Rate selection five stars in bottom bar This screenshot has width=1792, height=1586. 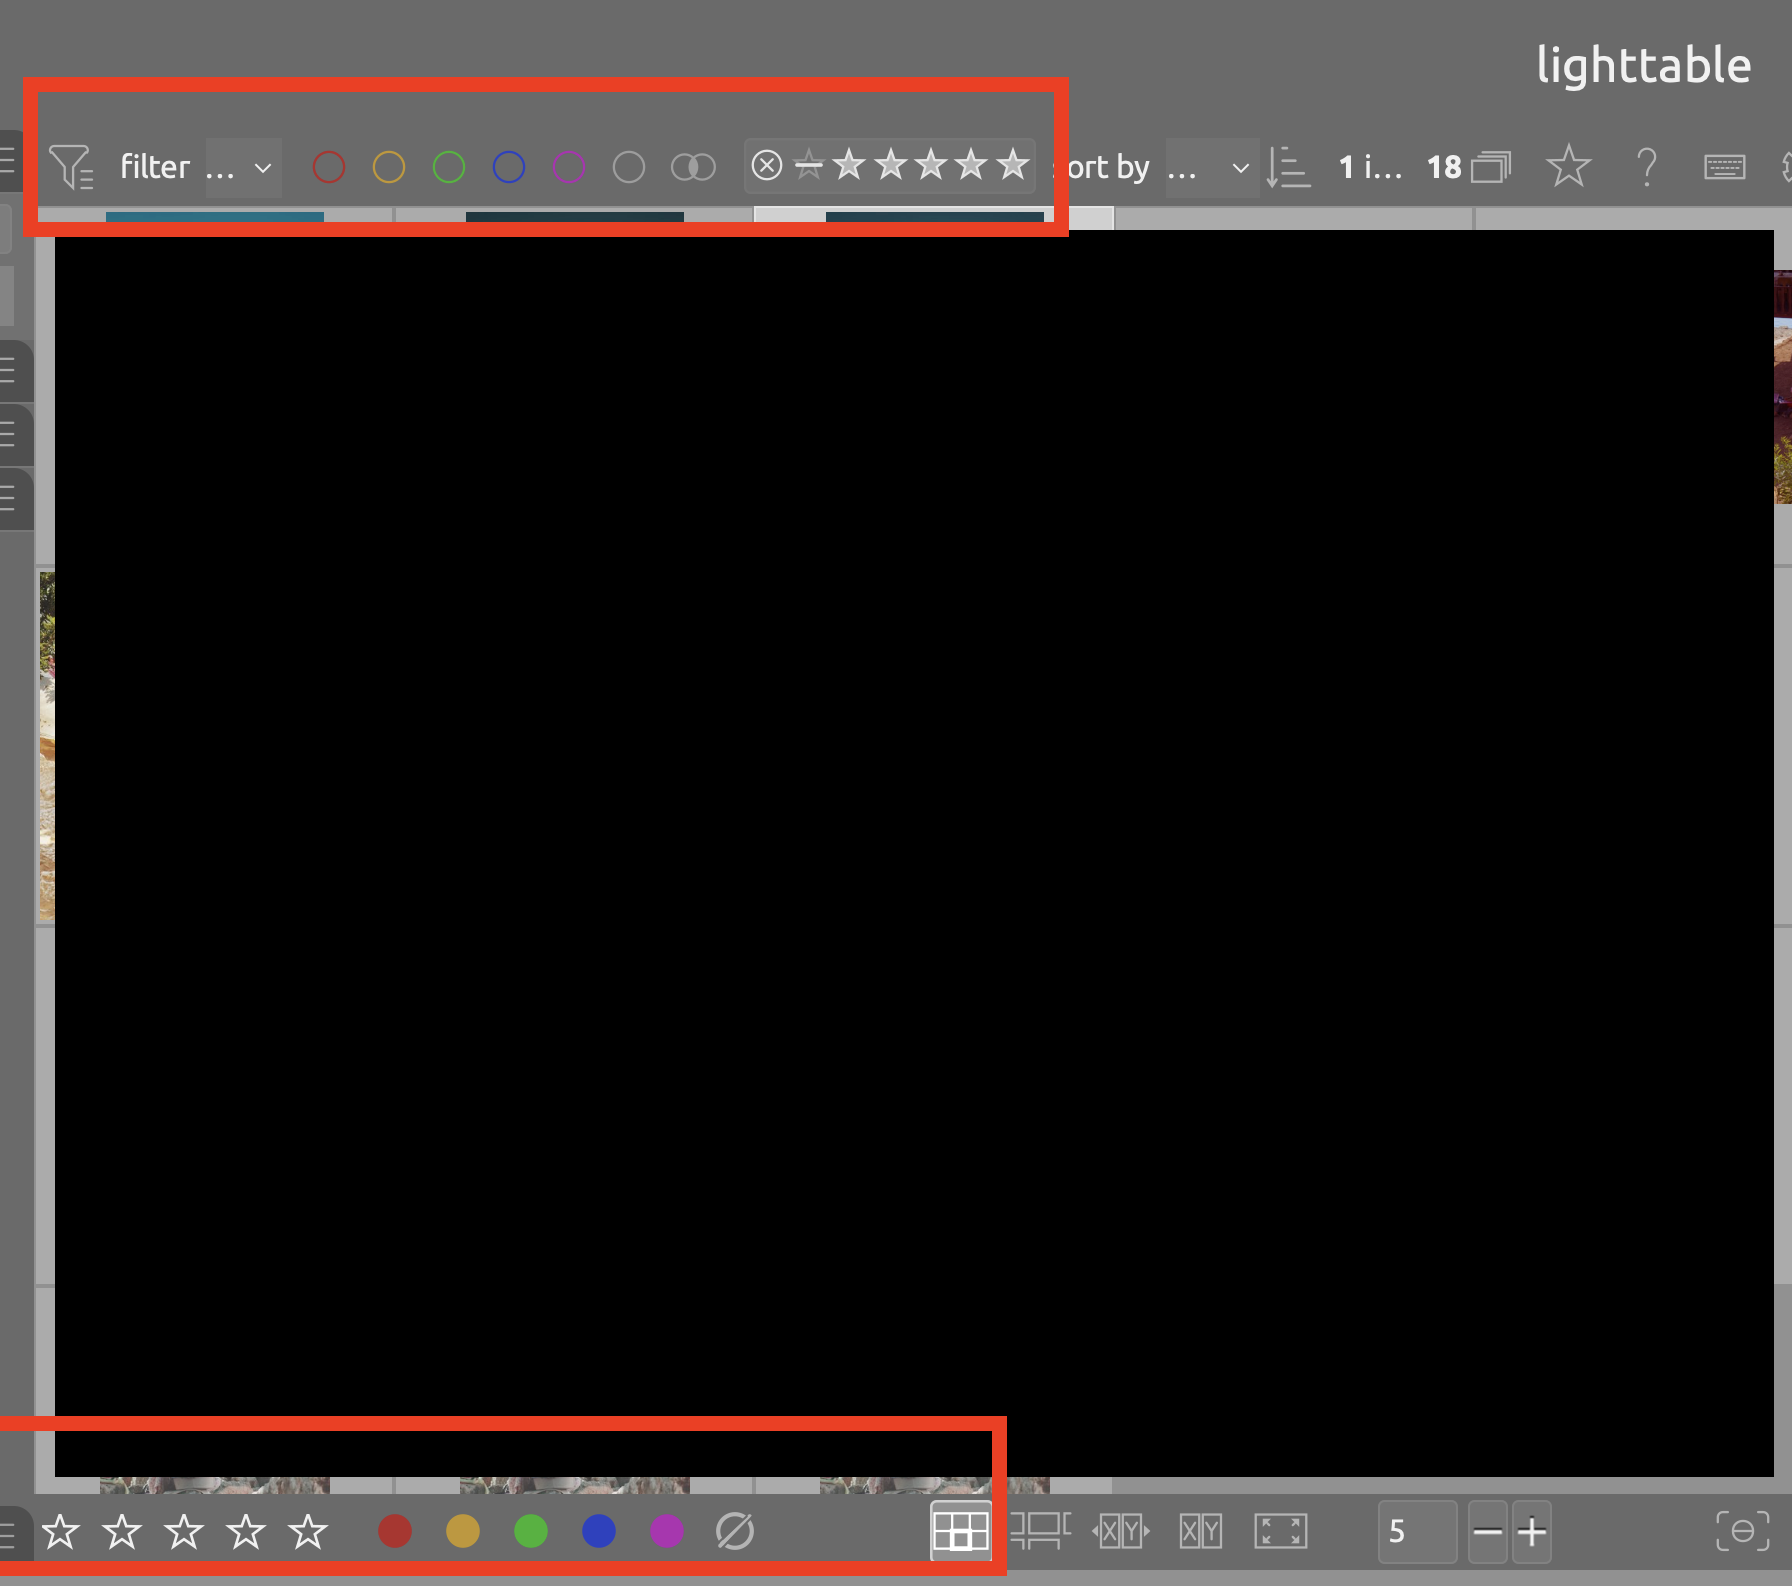click(x=308, y=1531)
